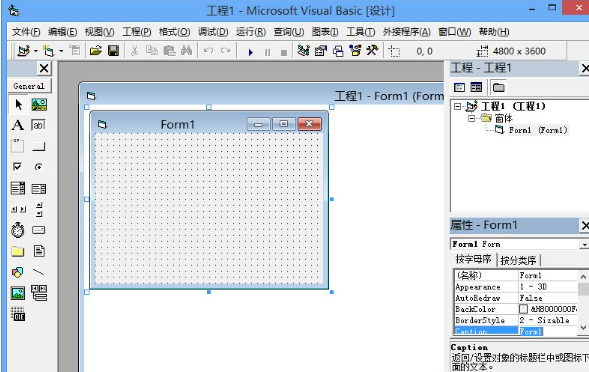Pick the OLE container tool

18,314
